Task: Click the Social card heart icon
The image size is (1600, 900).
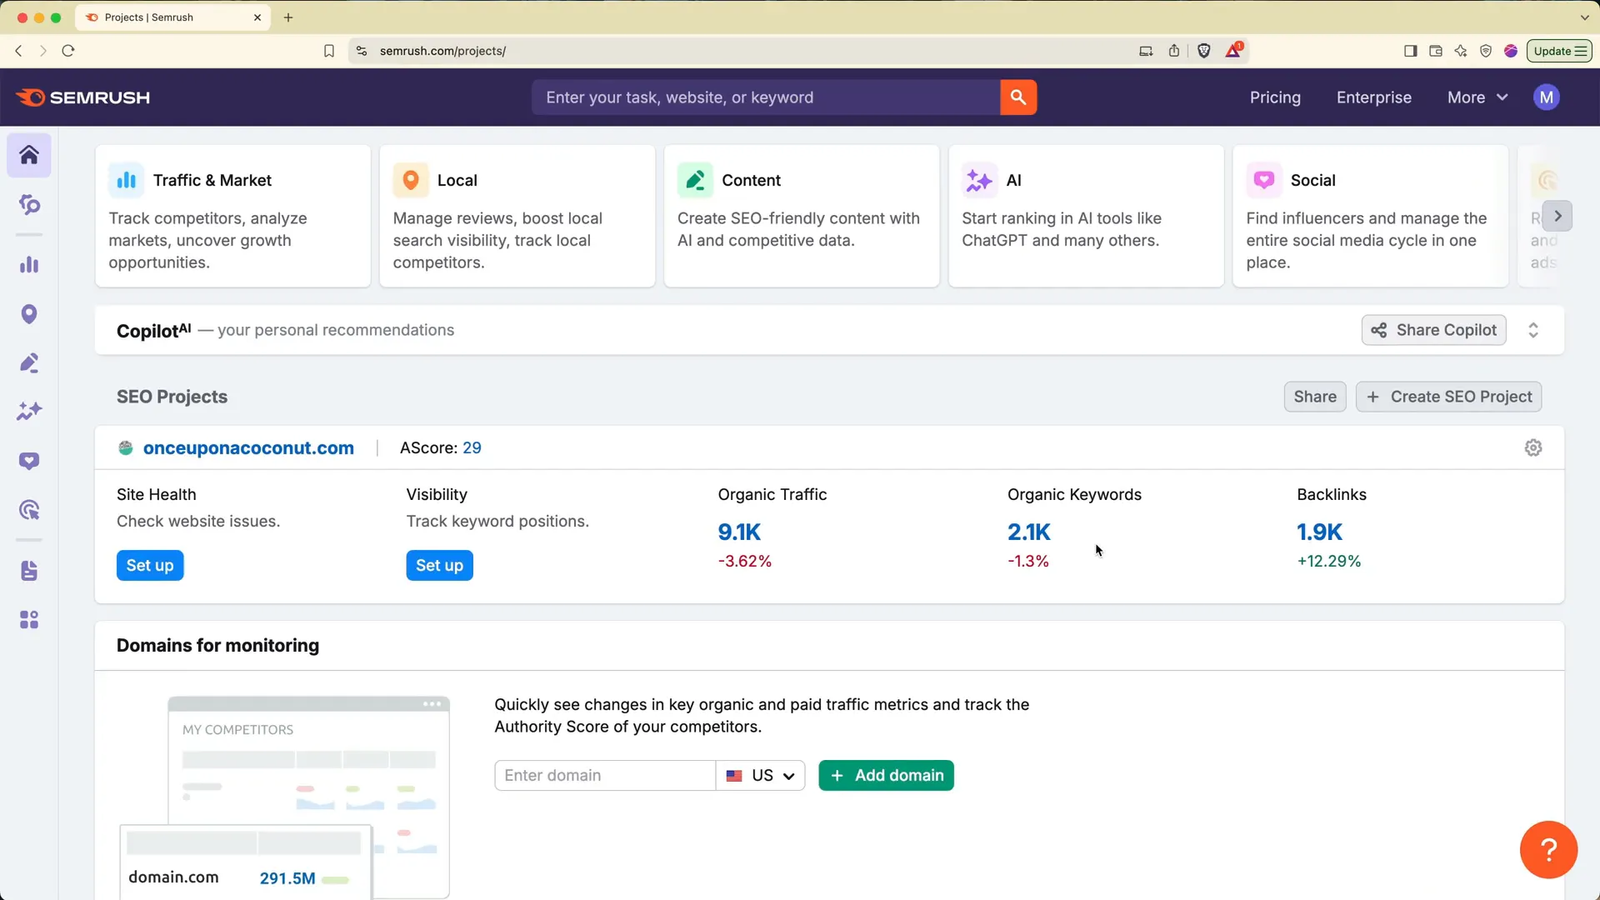Action: (1264, 180)
